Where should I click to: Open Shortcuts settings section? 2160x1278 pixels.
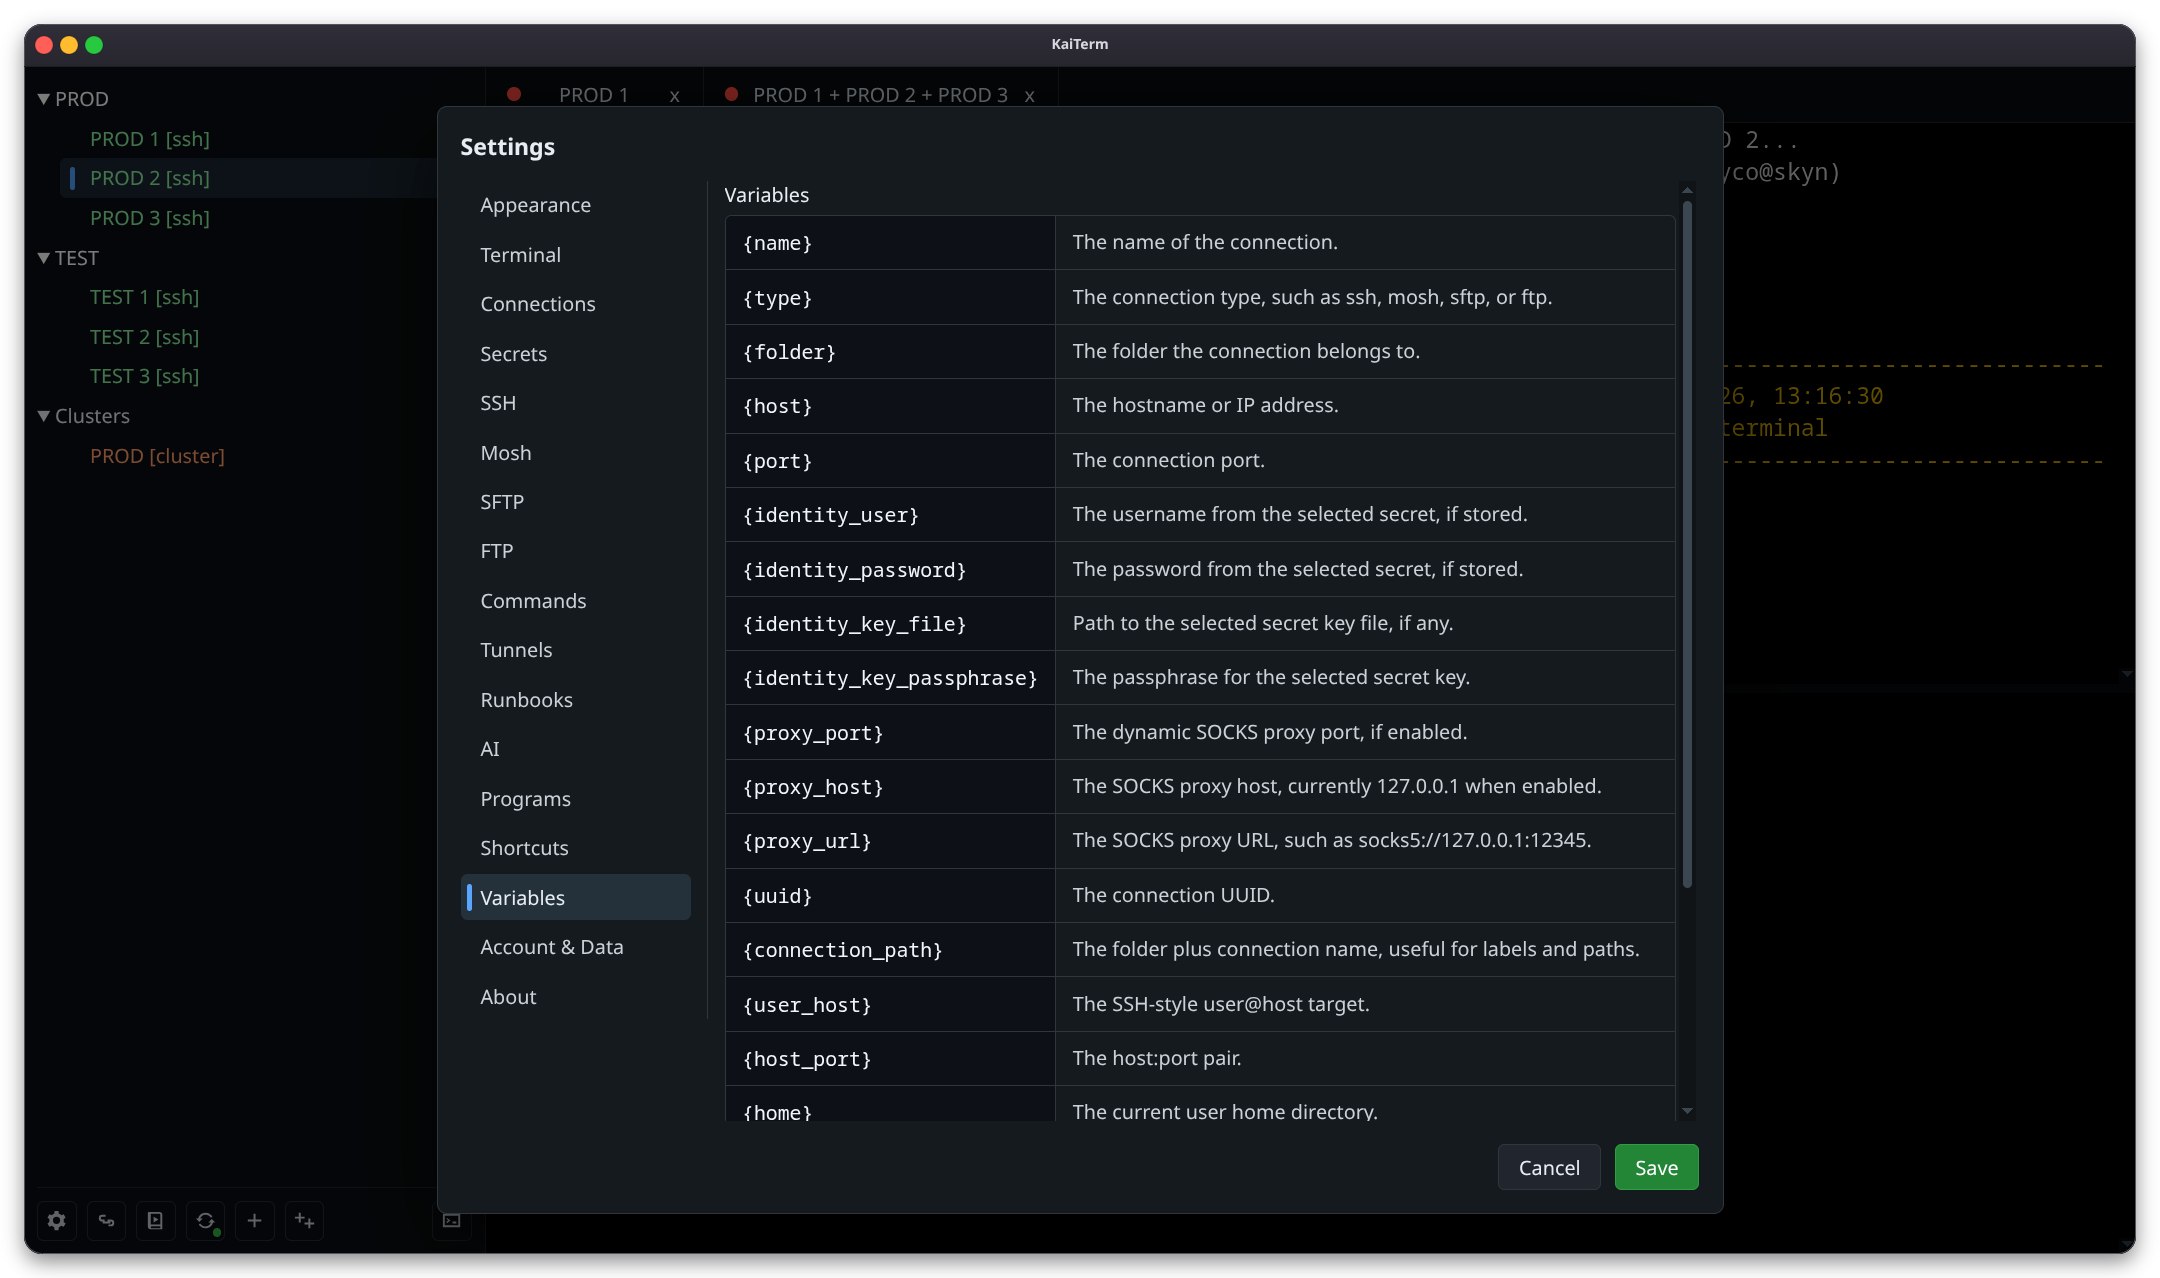tap(576, 848)
